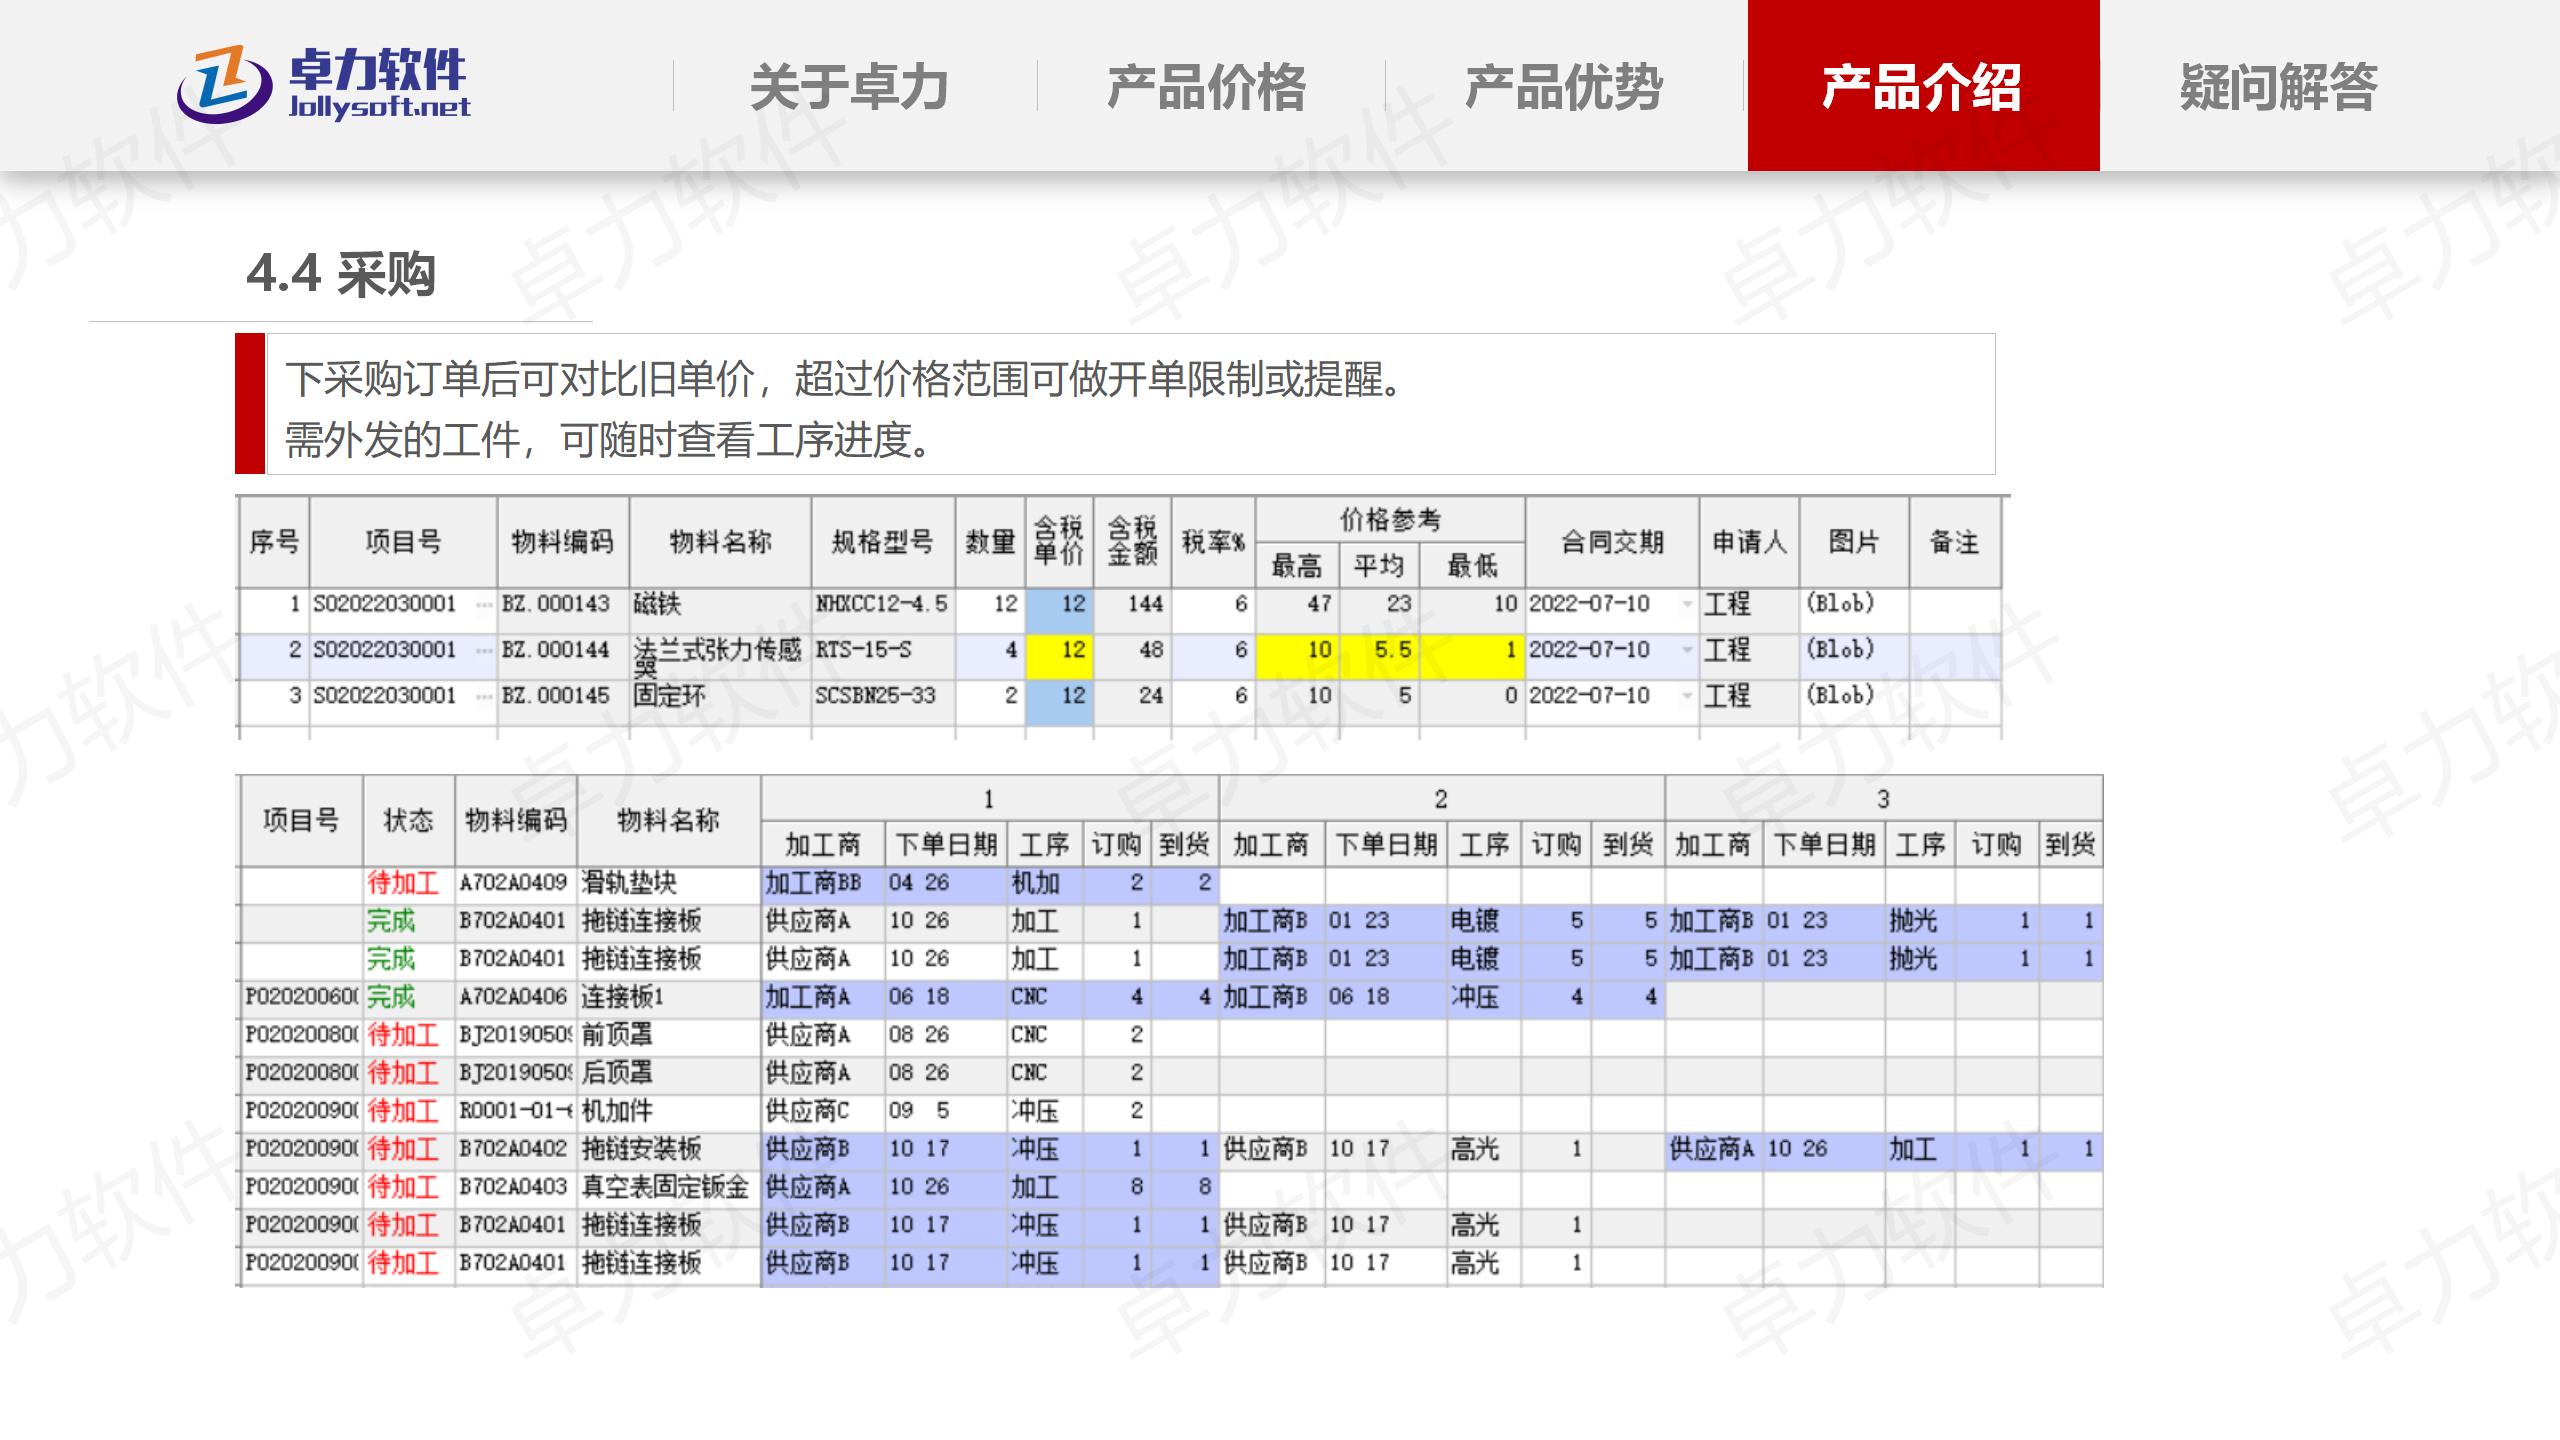Viewport: 2560px width, 1440px height.
Task: Click the 申请人 column header
Action: click(x=1749, y=542)
